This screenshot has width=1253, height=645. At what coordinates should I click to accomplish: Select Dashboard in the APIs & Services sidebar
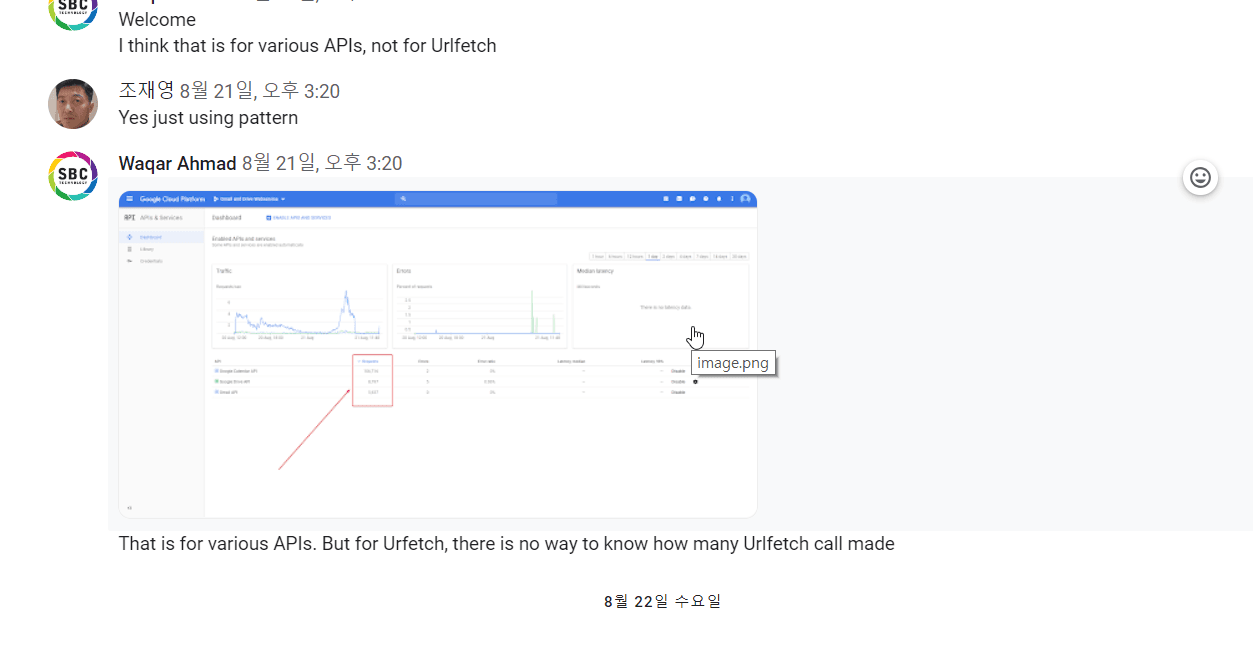[x=150, y=237]
